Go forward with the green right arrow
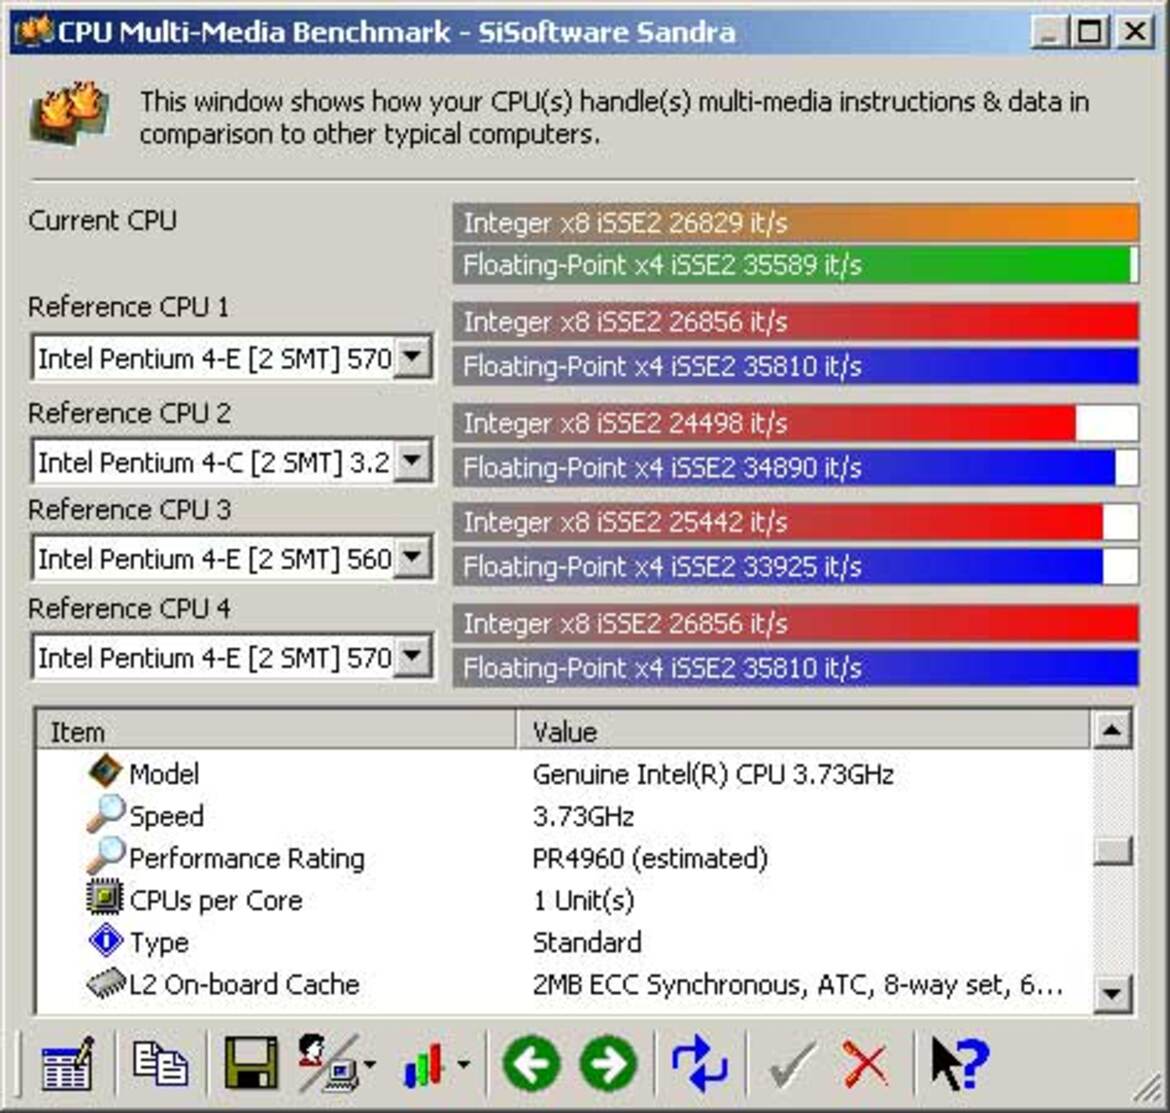The width and height of the screenshot is (1170, 1113). (x=609, y=1064)
